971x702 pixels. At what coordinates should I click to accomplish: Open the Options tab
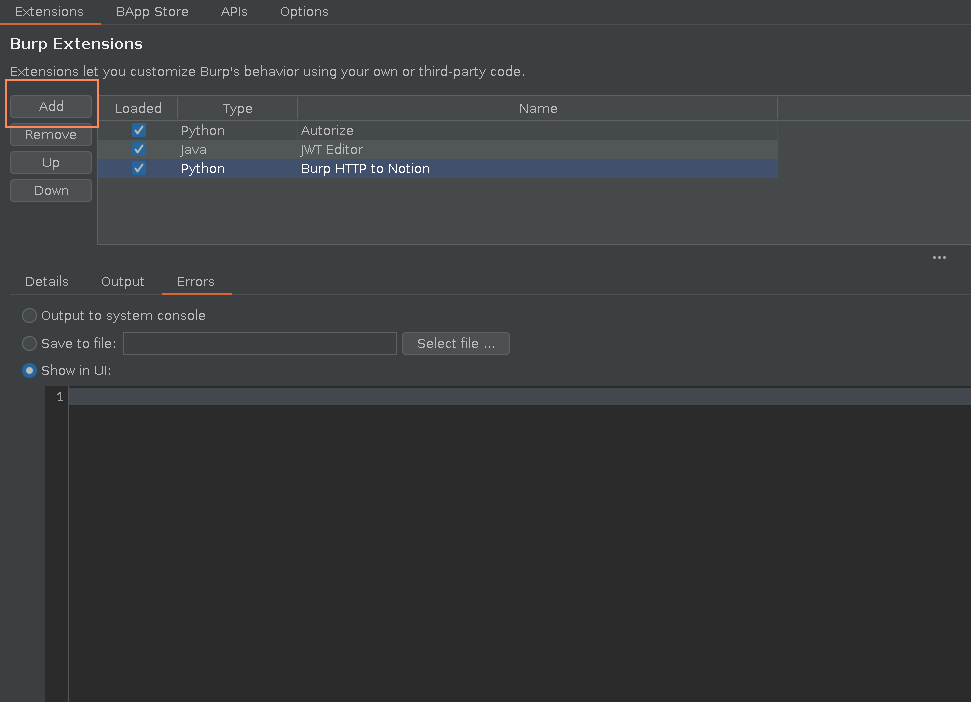point(304,12)
